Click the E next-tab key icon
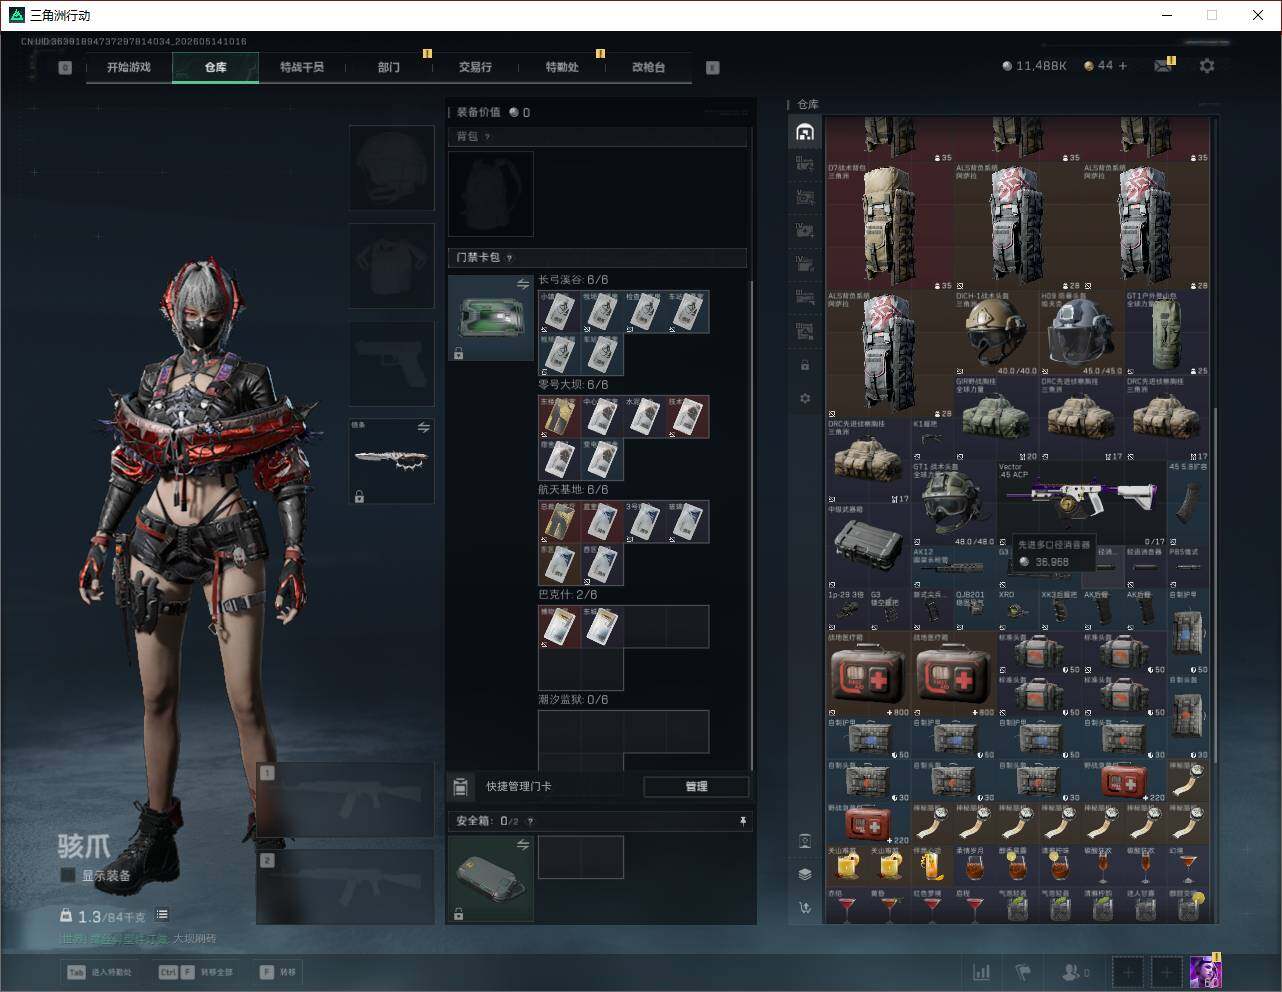Viewport: 1282px width, 992px height. (x=713, y=68)
